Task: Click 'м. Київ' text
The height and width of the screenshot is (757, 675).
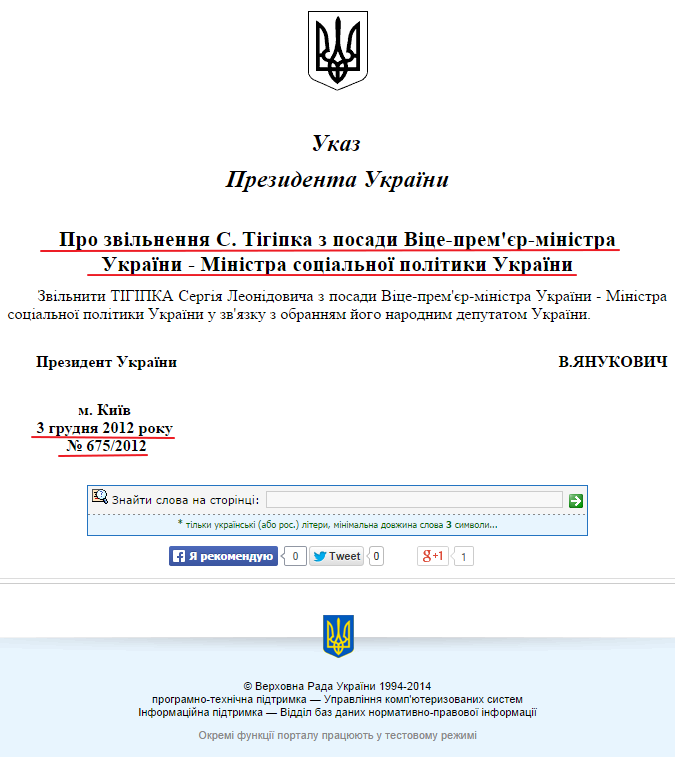Action: pos(104,410)
